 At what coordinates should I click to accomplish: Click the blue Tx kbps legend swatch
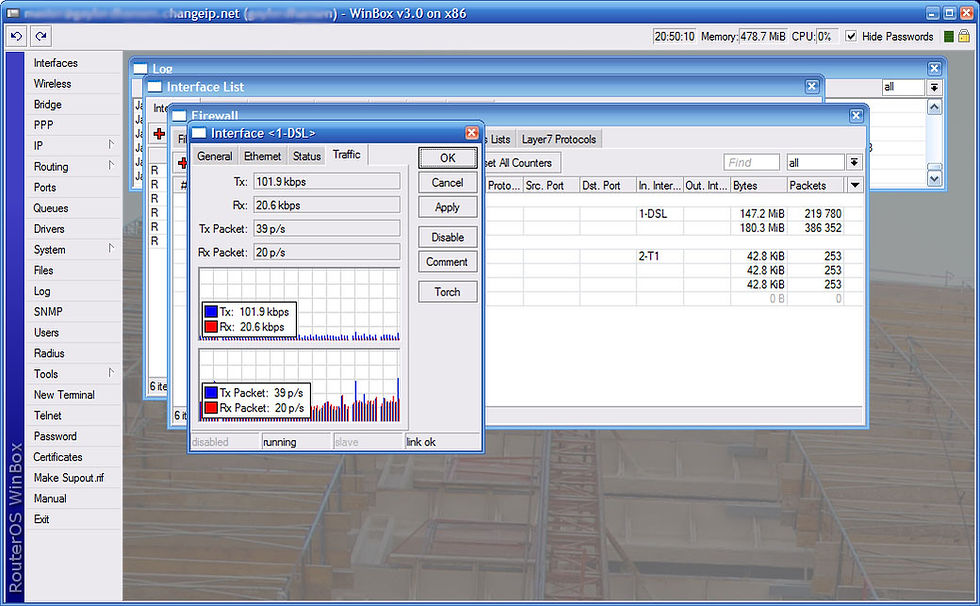(x=211, y=311)
